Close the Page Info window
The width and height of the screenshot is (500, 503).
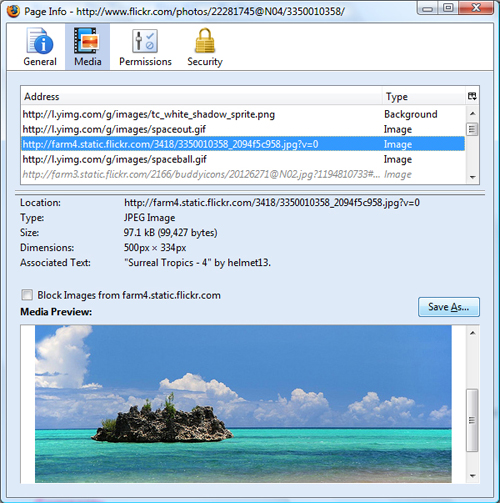click(476, 8)
